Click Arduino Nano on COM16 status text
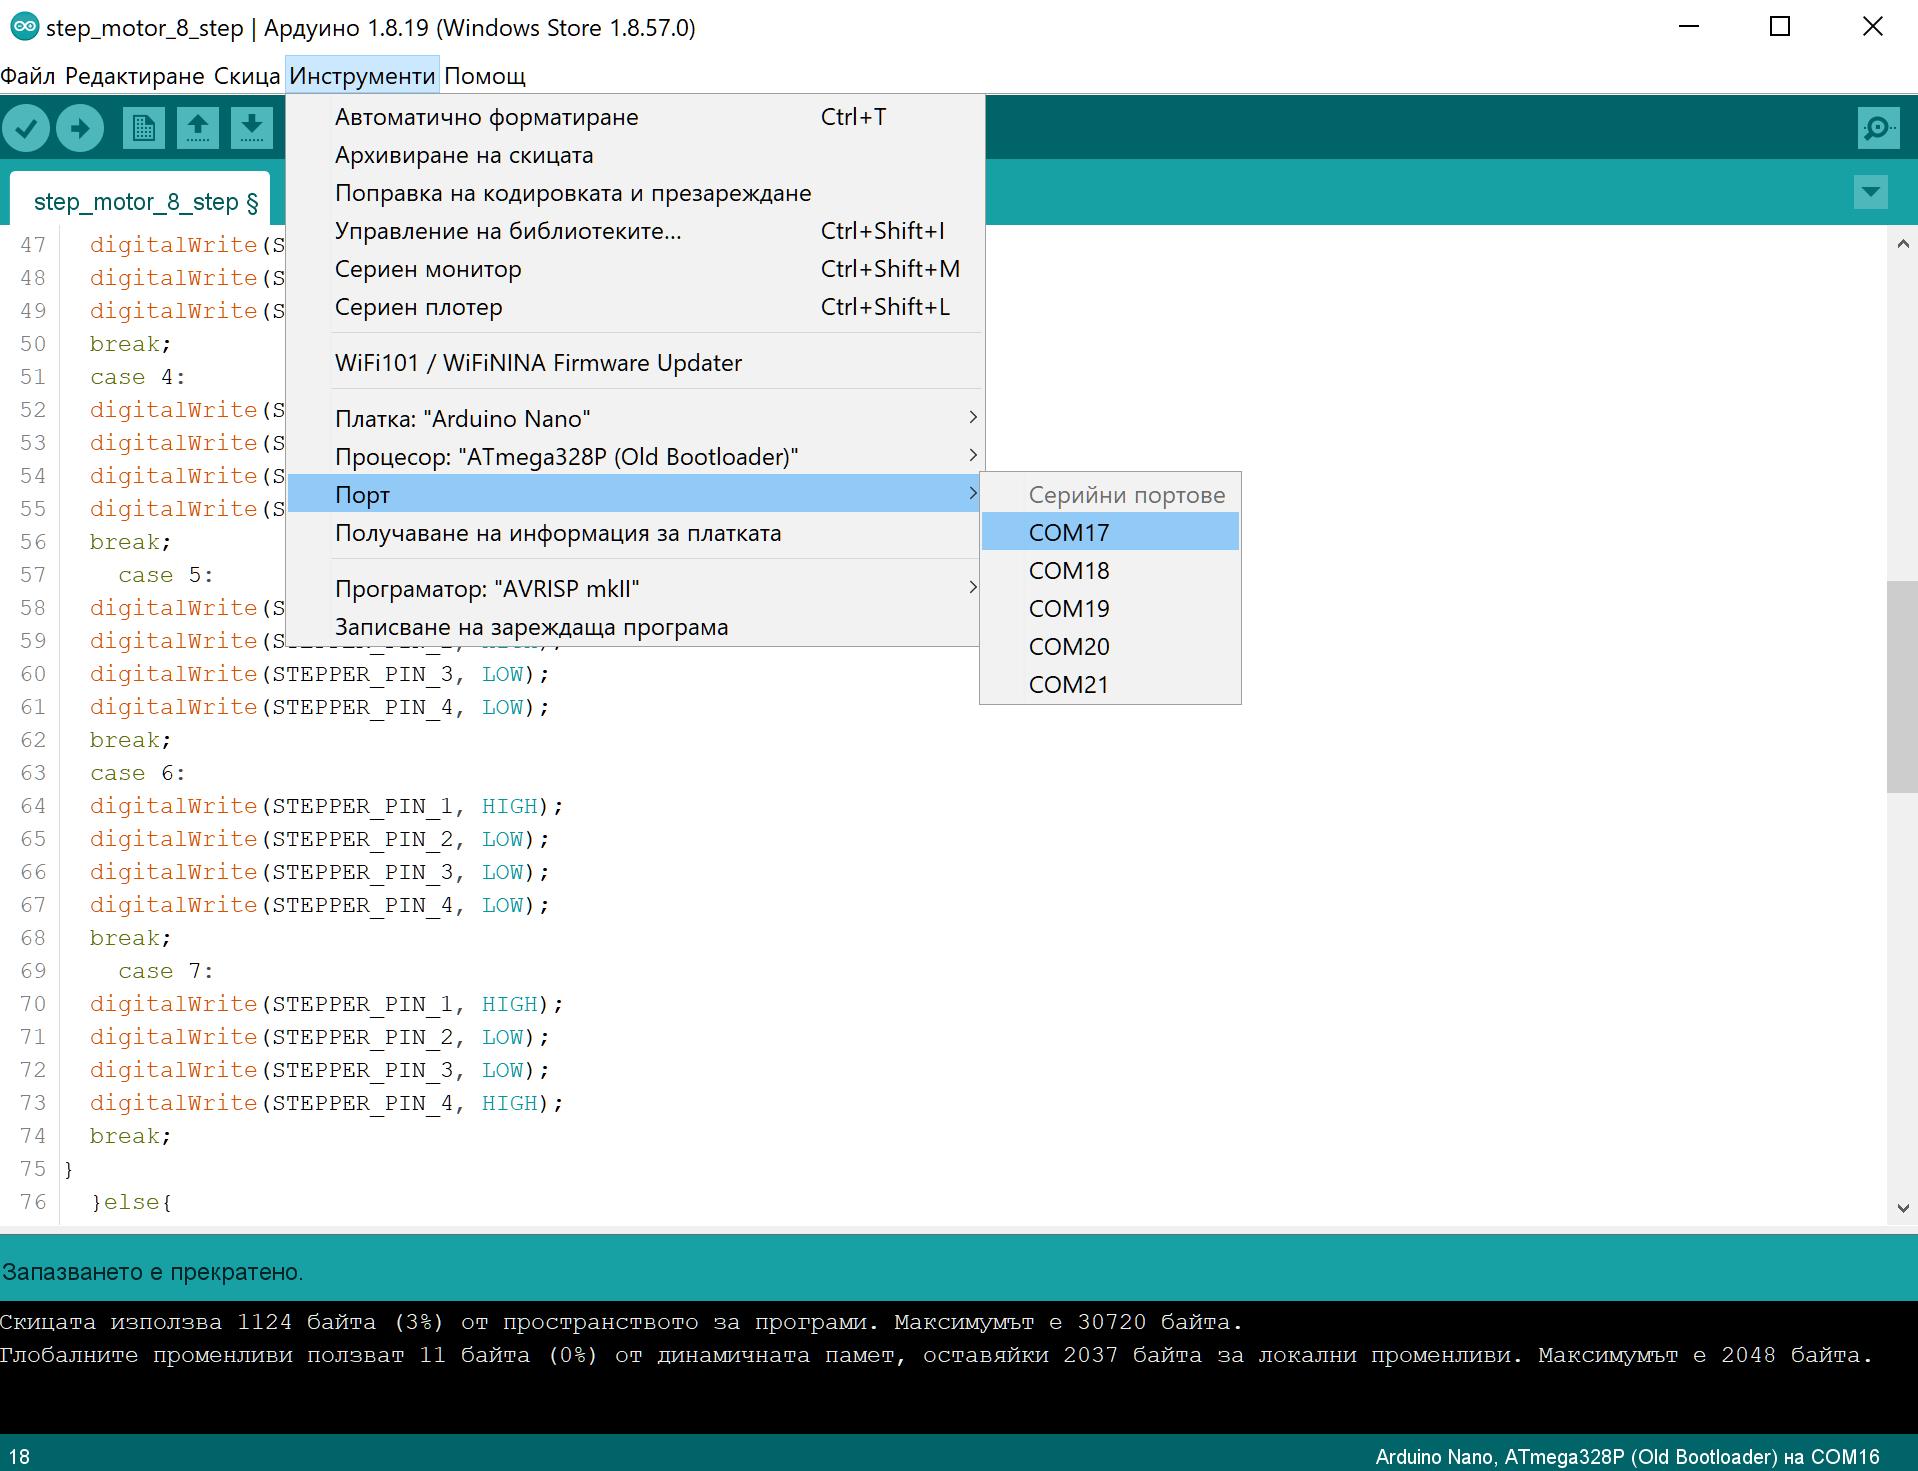This screenshot has height=1471, width=1918. tap(1627, 1457)
